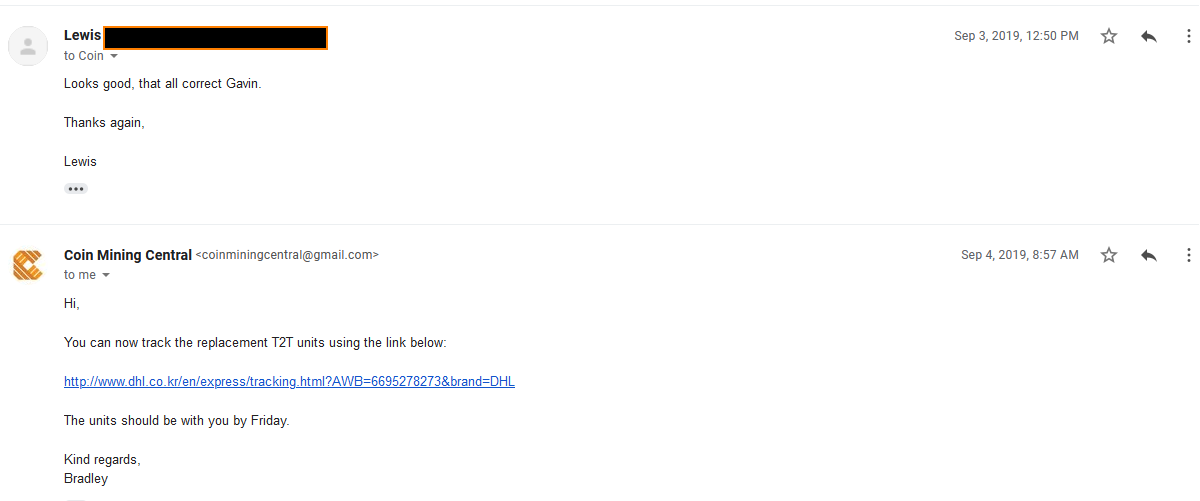1200x501 pixels.
Task: Click sender name Coin Mining Central
Action: [x=128, y=255]
